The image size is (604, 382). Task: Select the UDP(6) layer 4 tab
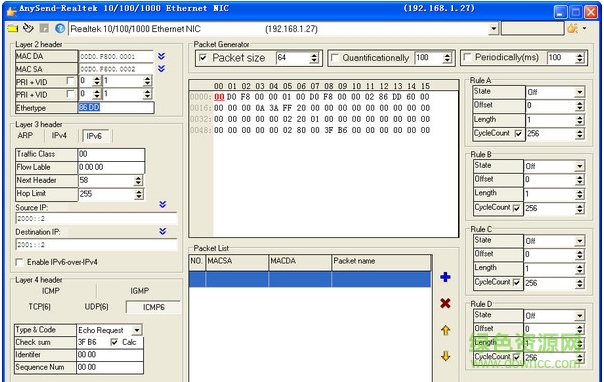pyautogui.click(x=96, y=307)
